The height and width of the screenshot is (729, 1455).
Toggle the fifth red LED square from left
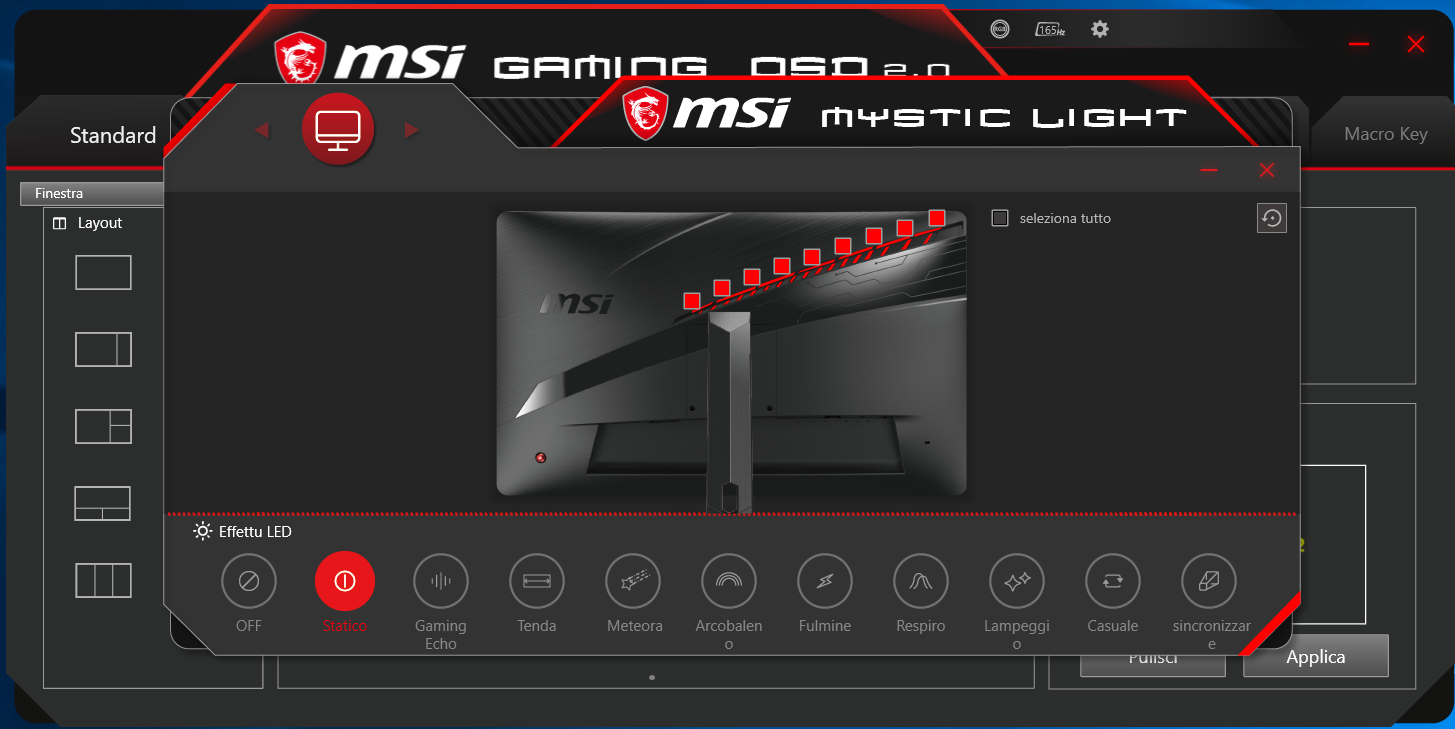812,257
